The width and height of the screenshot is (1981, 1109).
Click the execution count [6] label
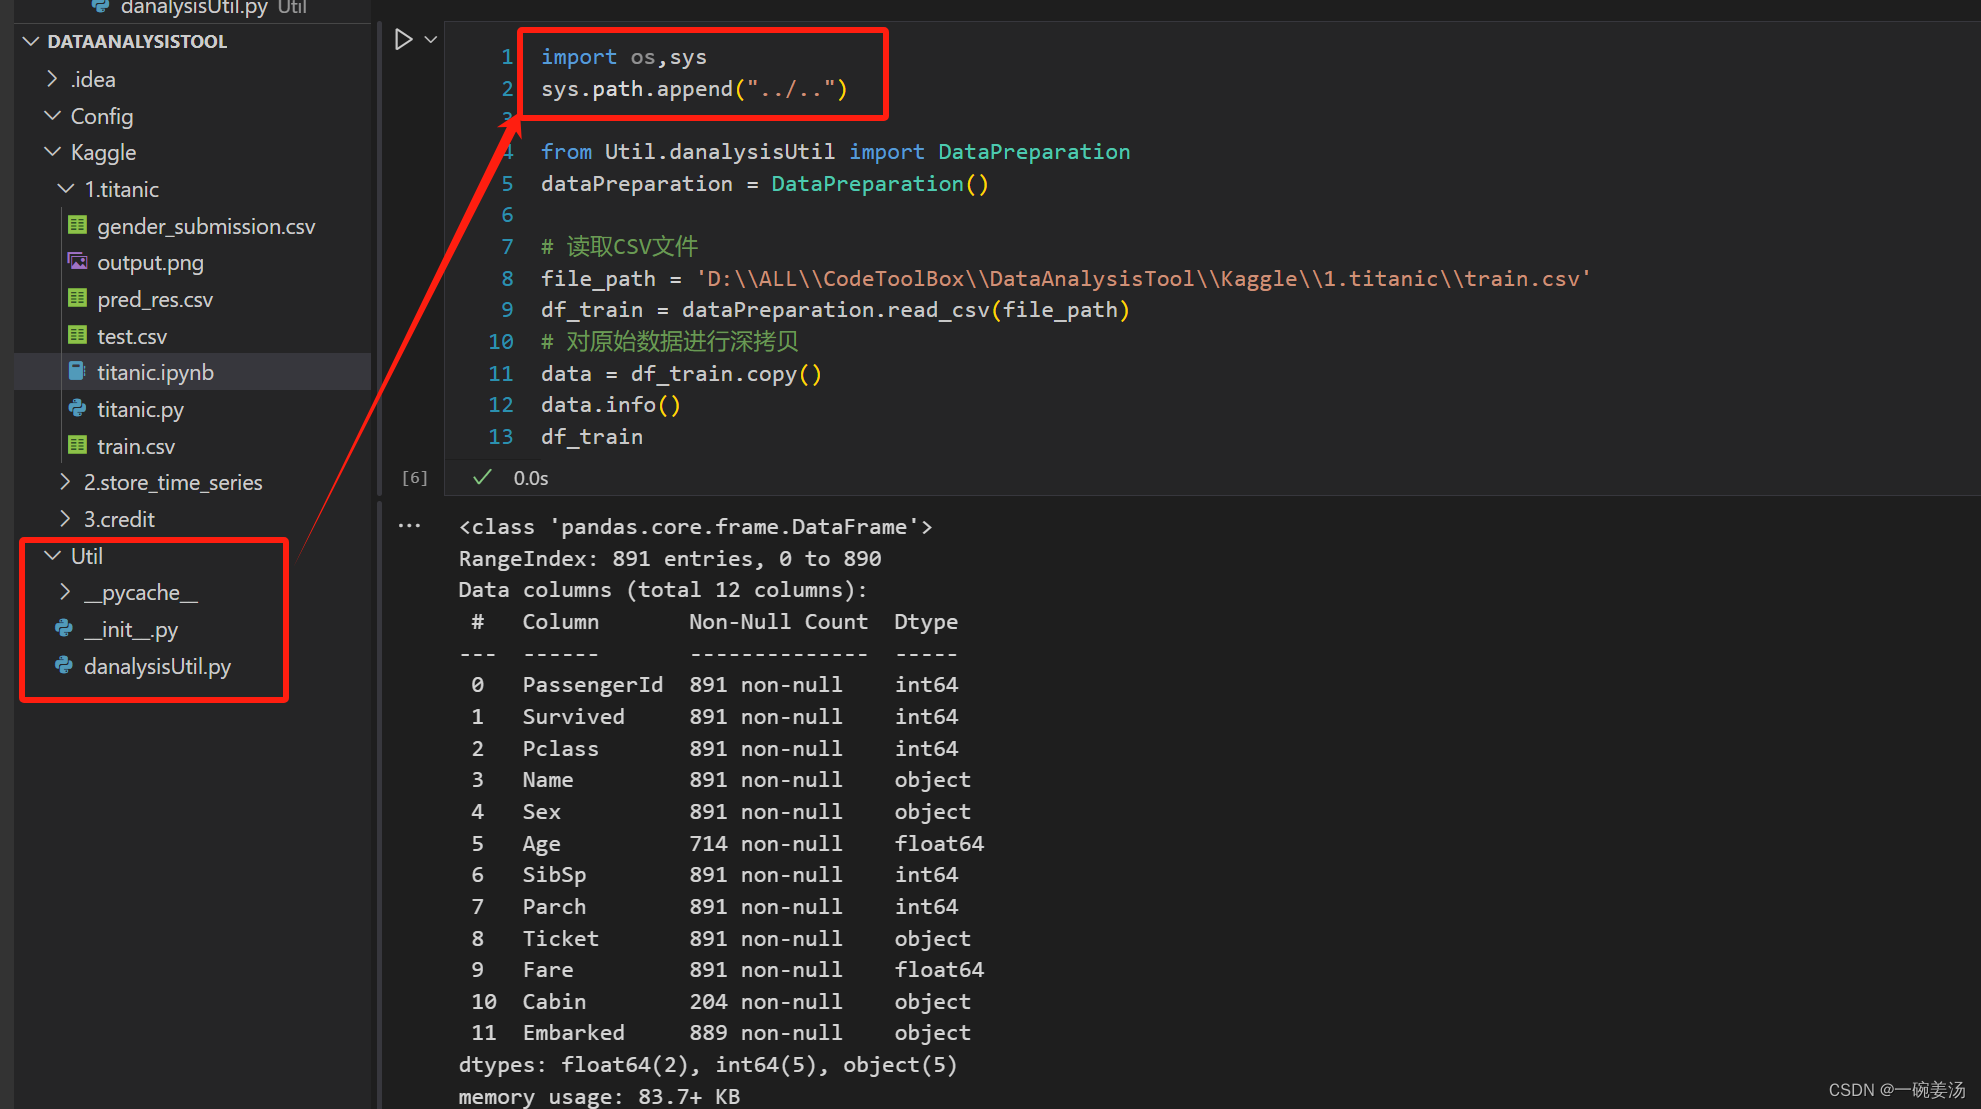(414, 478)
